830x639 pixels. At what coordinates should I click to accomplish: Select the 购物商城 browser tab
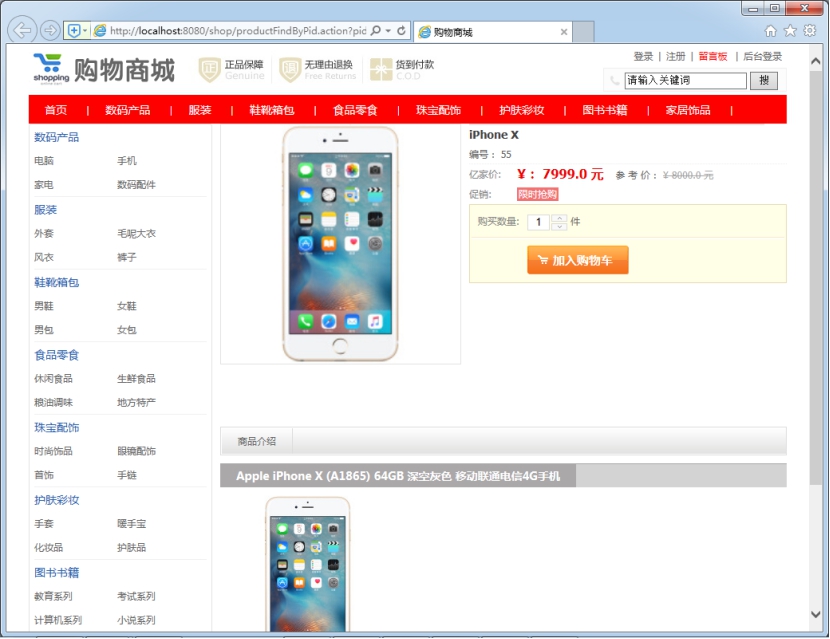(x=492, y=32)
